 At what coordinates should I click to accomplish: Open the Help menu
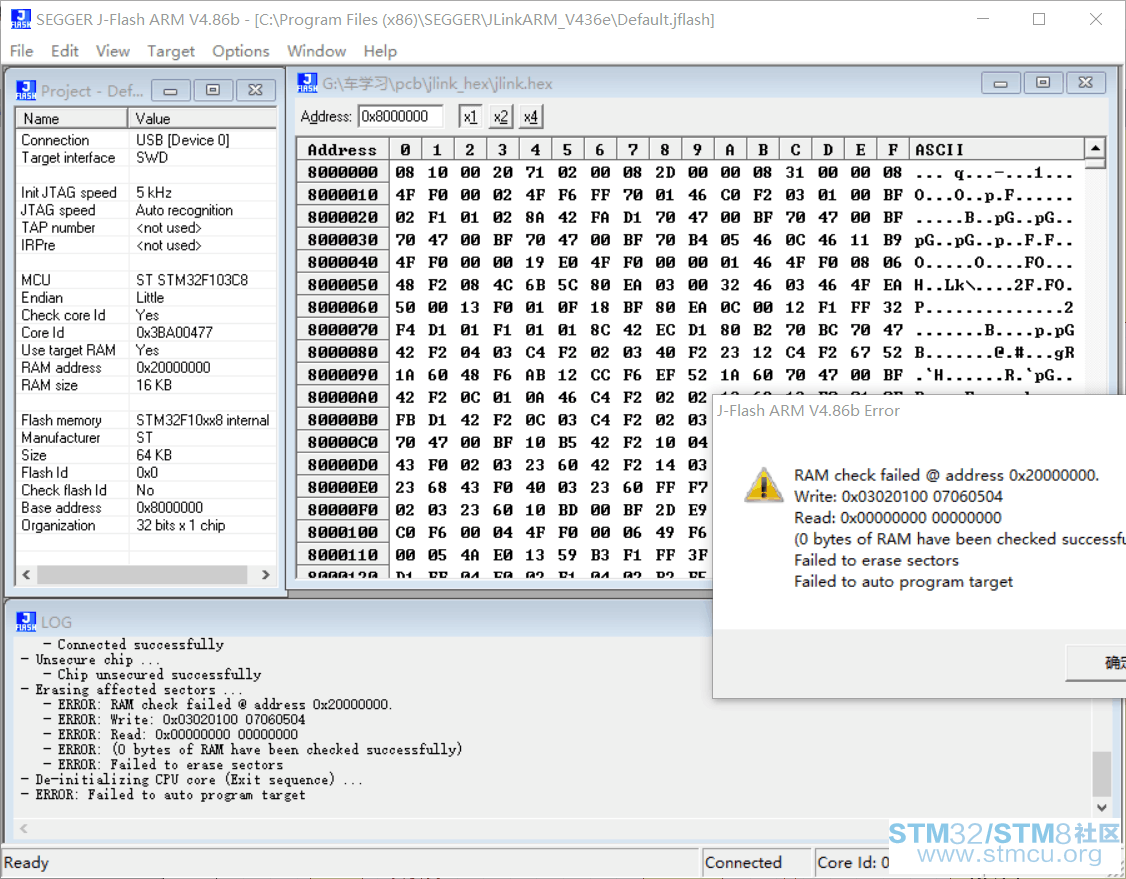[x=380, y=51]
